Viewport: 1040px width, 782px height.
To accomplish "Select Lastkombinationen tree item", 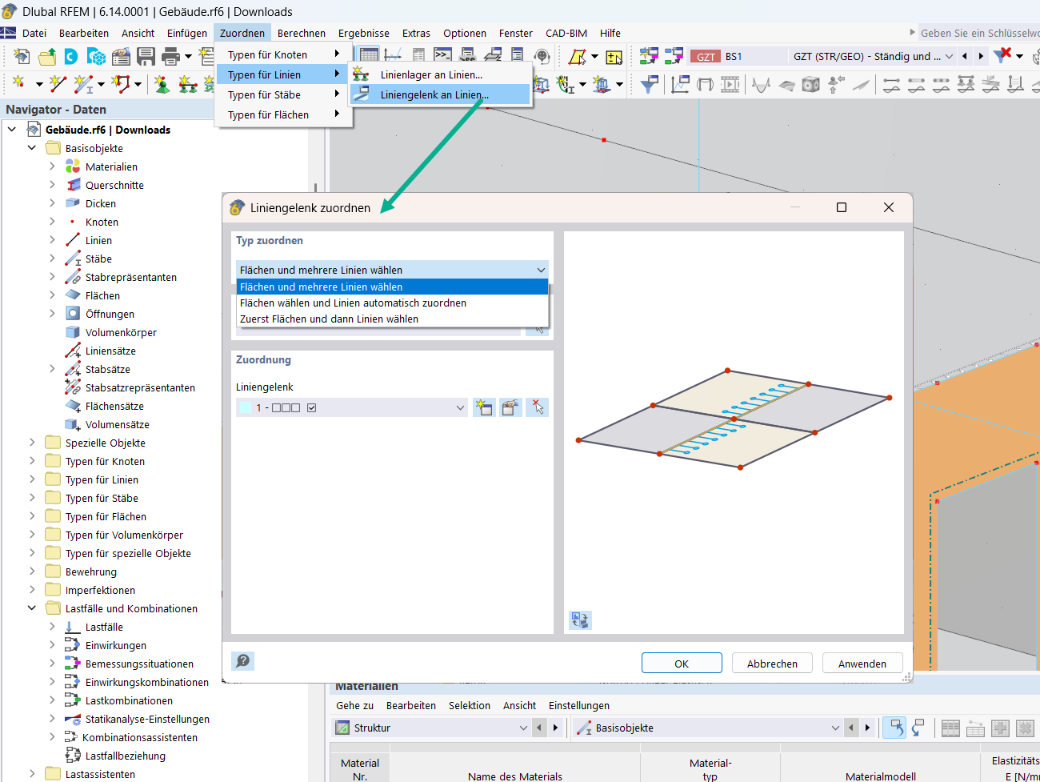I will point(129,700).
